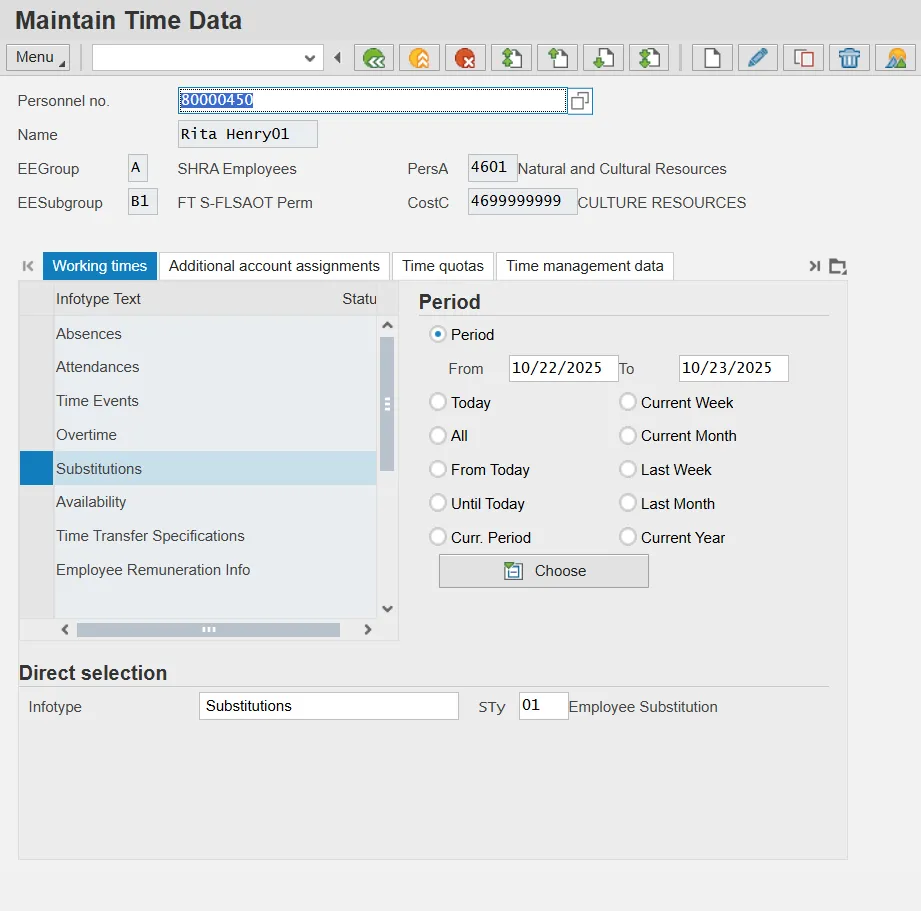
Task: Select the Today radio button
Action: click(438, 402)
